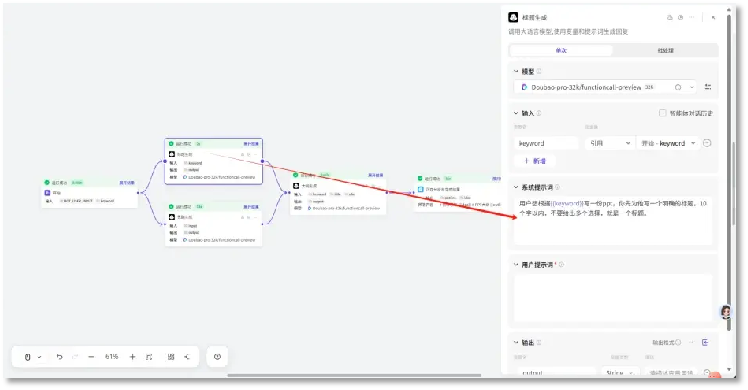Collapse the 输出 section
Screen dimensions: 748x390
(516, 342)
